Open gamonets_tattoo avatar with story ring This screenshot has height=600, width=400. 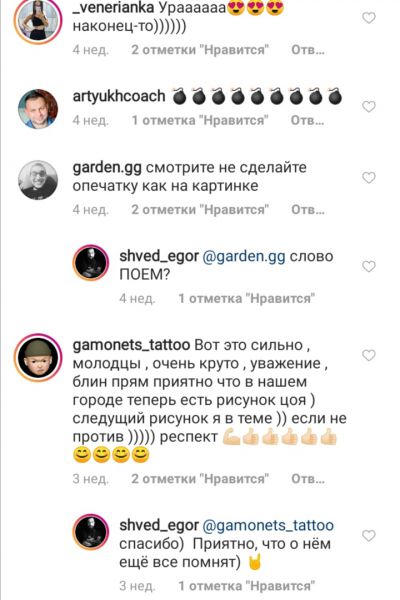pos(38,358)
